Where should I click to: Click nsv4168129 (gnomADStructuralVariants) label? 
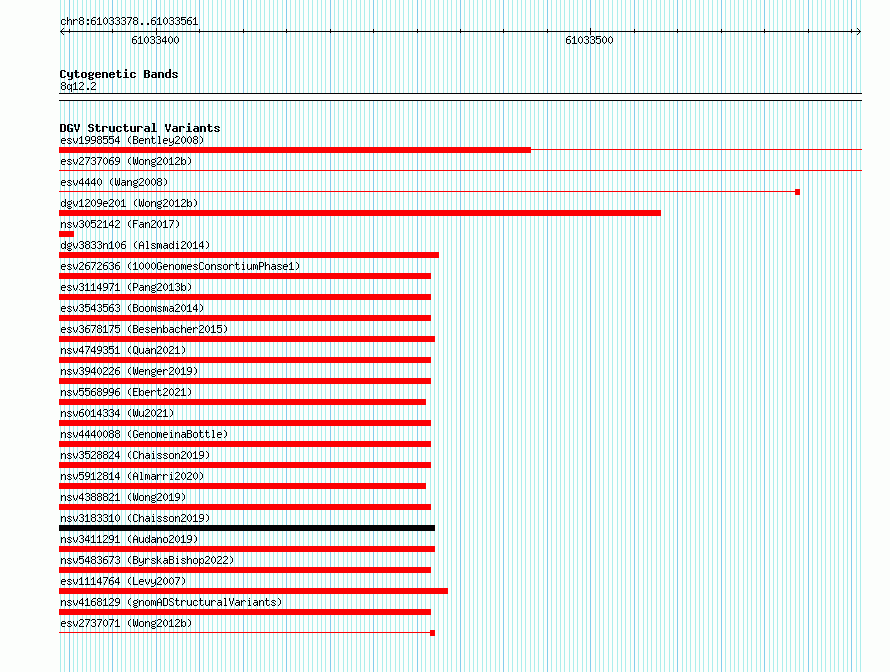(171, 602)
